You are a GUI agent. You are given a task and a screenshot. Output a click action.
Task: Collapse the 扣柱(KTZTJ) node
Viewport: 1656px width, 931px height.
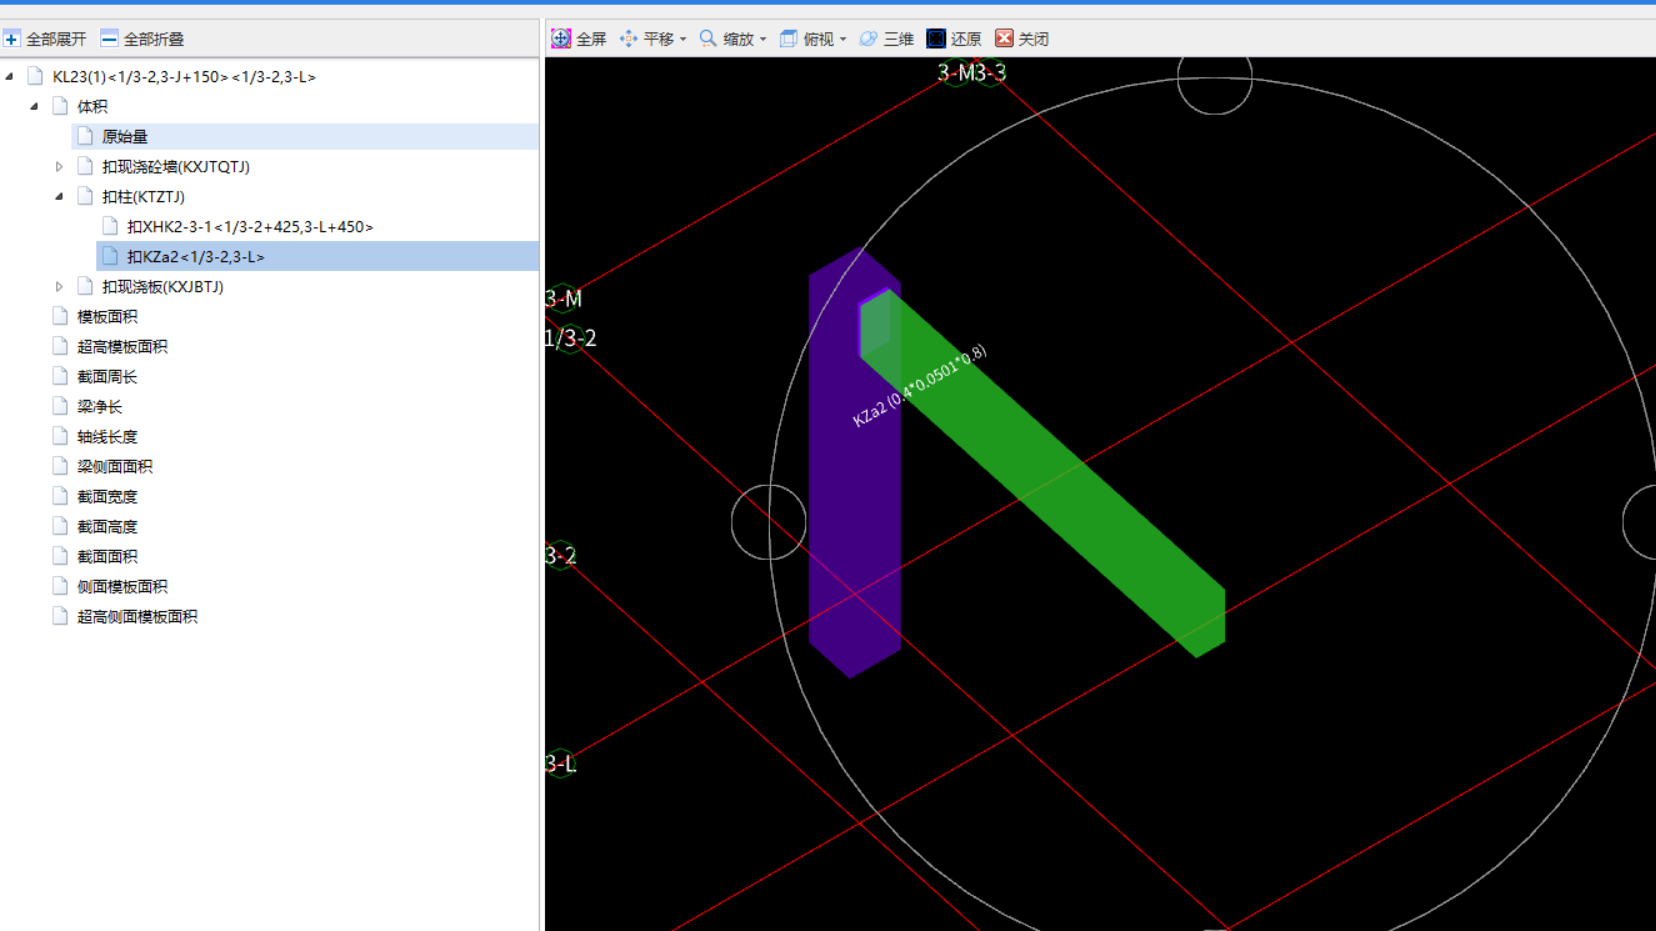pyautogui.click(x=59, y=197)
